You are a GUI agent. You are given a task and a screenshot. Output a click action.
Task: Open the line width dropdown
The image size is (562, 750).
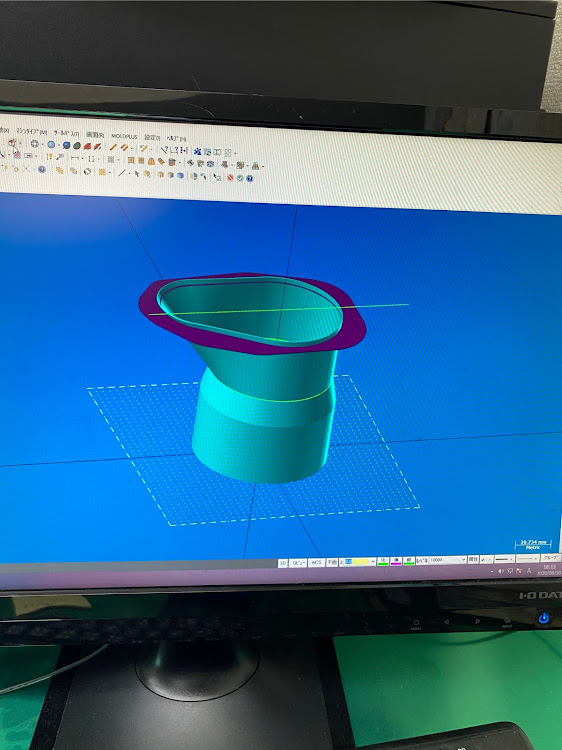(x=528, y=559)
